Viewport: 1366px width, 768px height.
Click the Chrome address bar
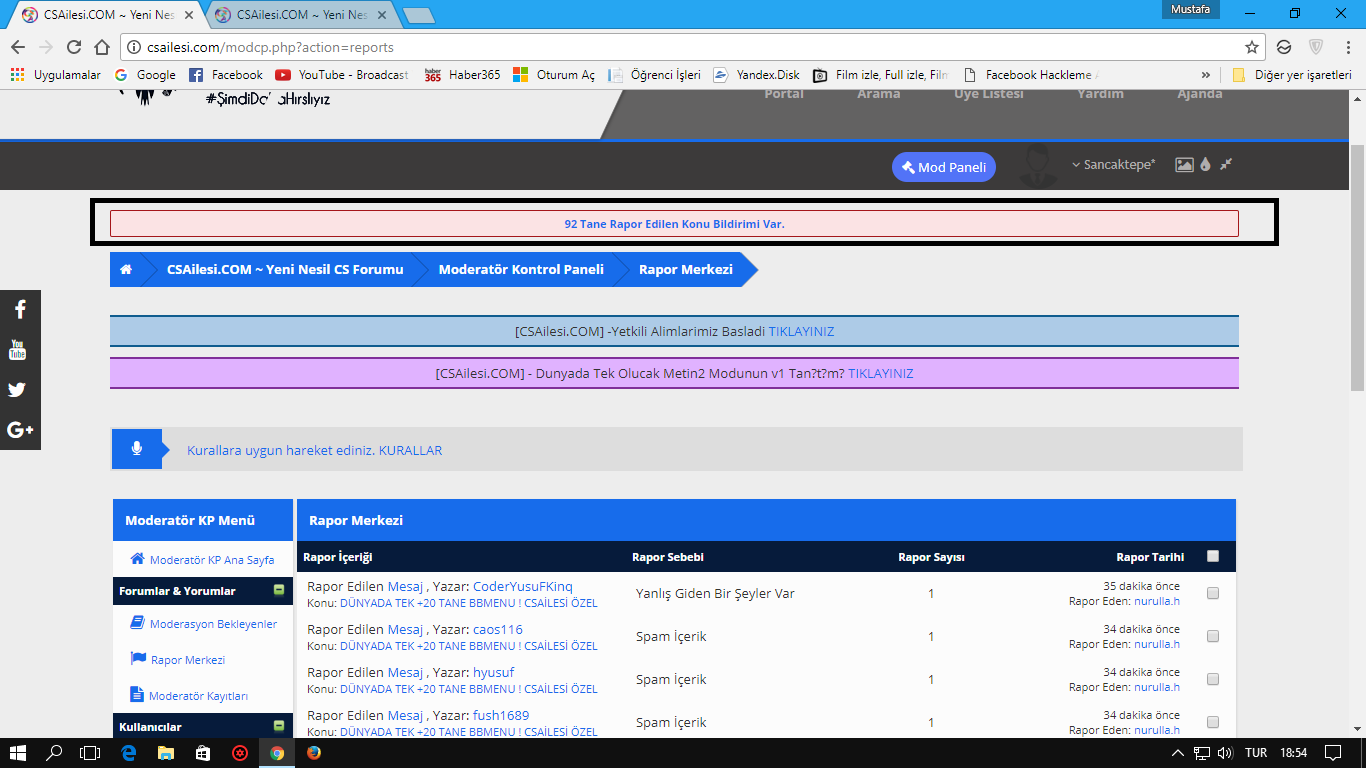click(690, 47)
